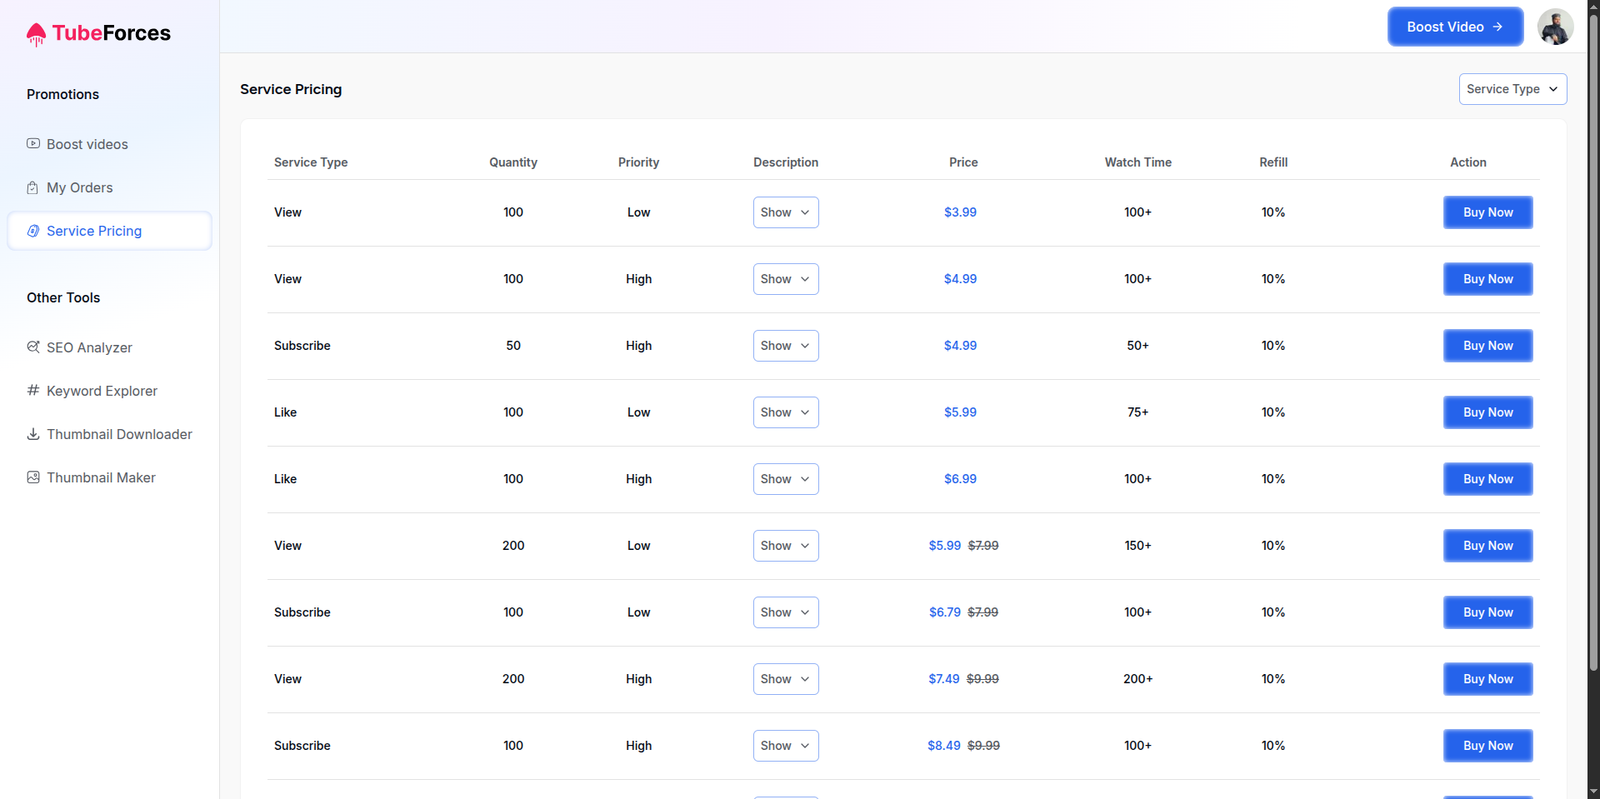Expand description for the $3.99 View package
This screenshot has height=799, width=1600.
pos(785,212)
